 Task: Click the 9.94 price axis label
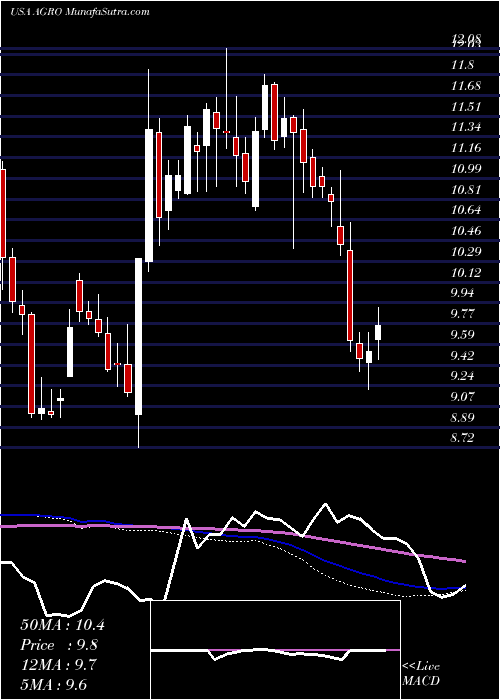tap(462, 293)
